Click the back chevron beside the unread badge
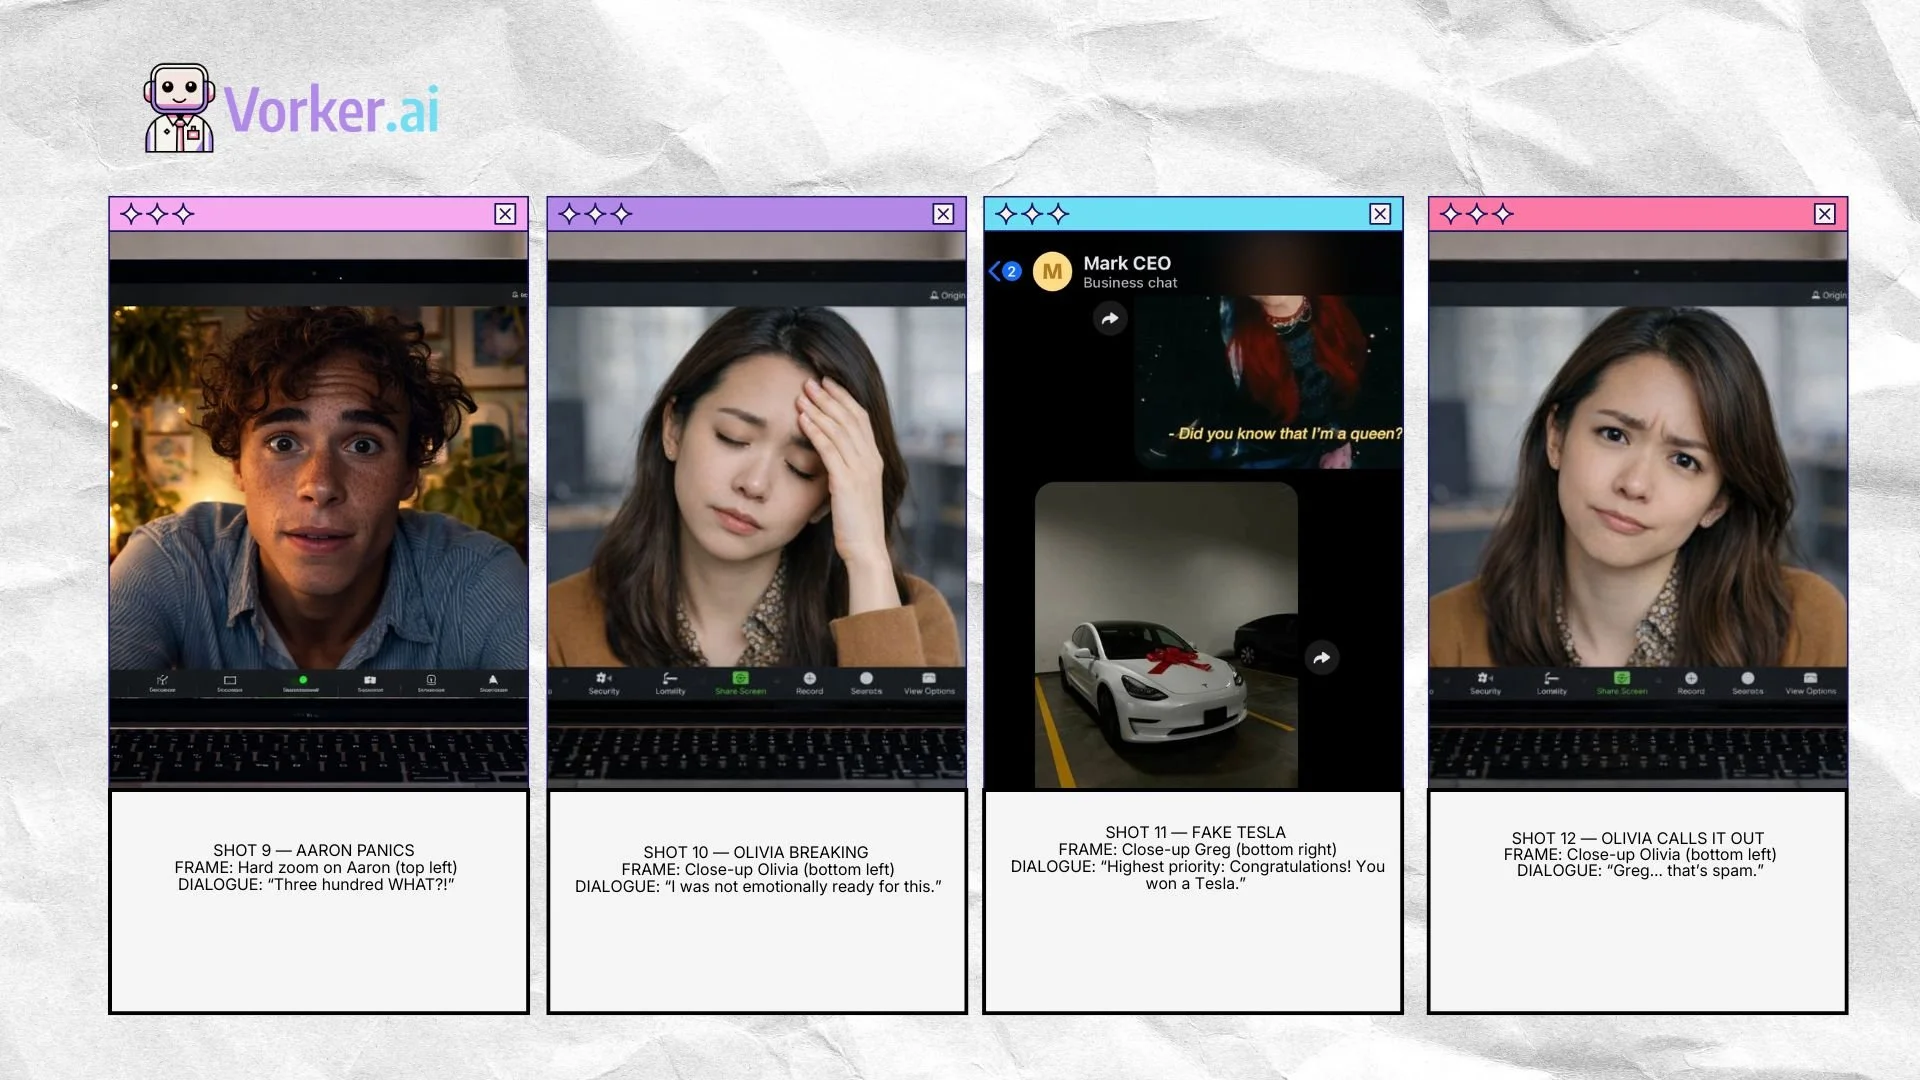The width and height of the screenshot is (1920, 1080). click(995, 270)
